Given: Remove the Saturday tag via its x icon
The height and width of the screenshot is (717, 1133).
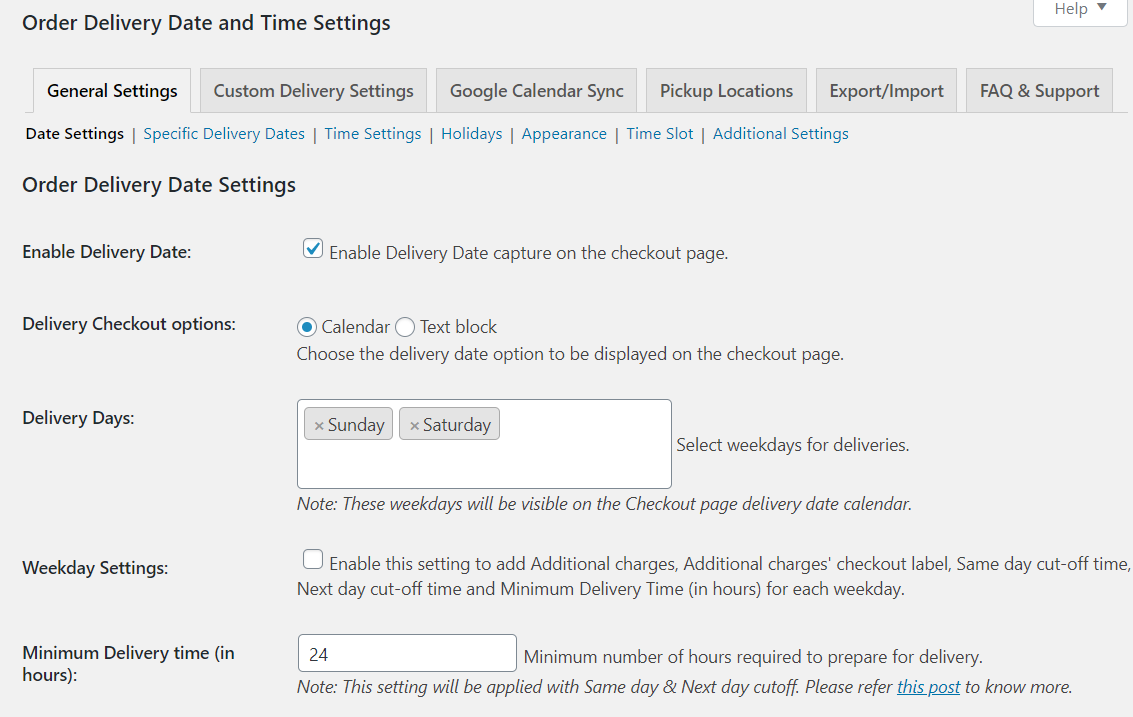Looking at the screenshot, I should pos(414,426).
